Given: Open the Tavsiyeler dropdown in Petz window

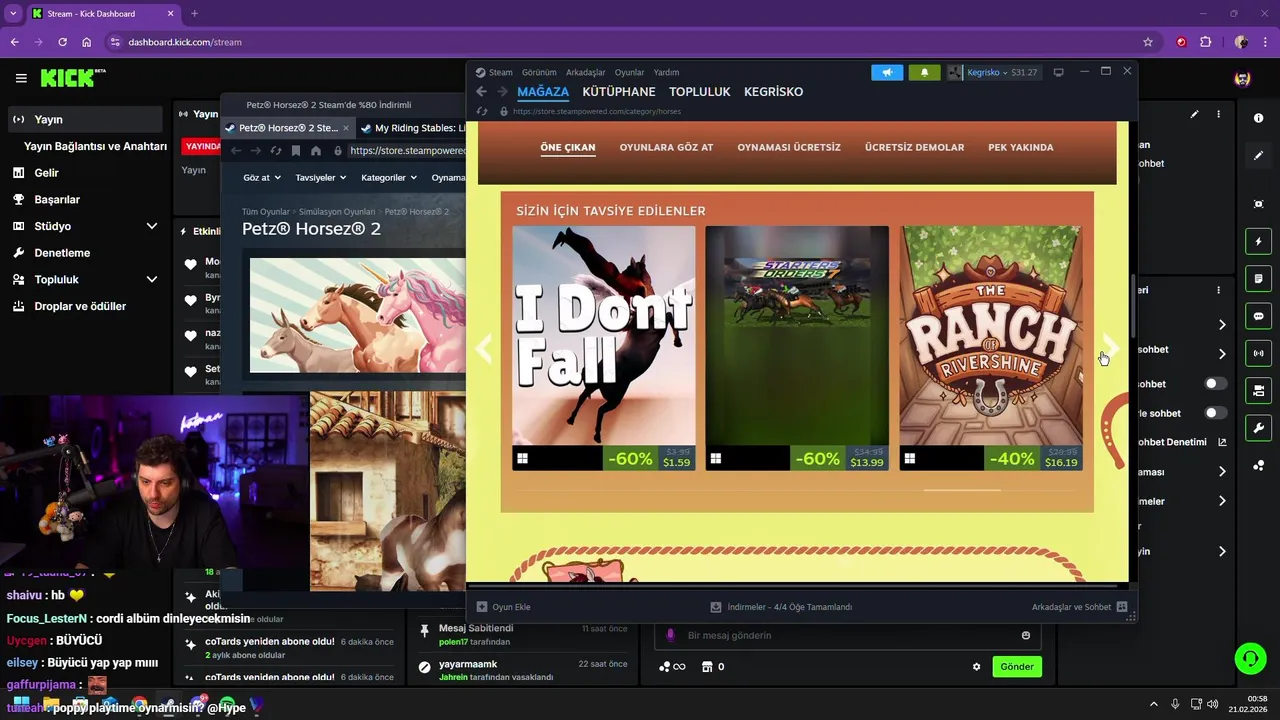Looking at the screenshot, I should [320, 178].
